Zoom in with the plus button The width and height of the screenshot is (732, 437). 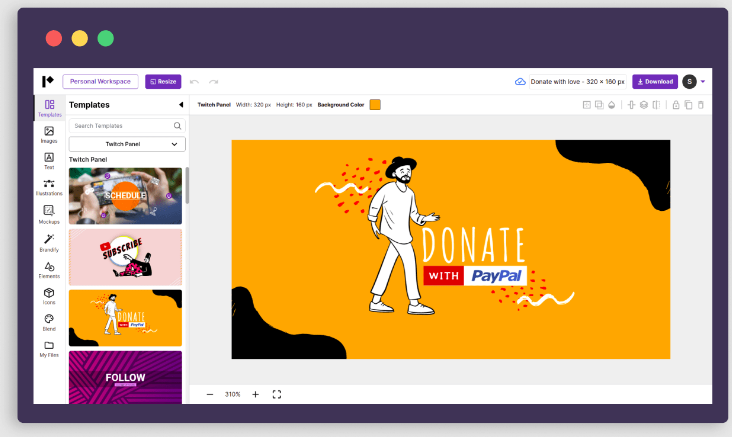(x=255, y=395)
